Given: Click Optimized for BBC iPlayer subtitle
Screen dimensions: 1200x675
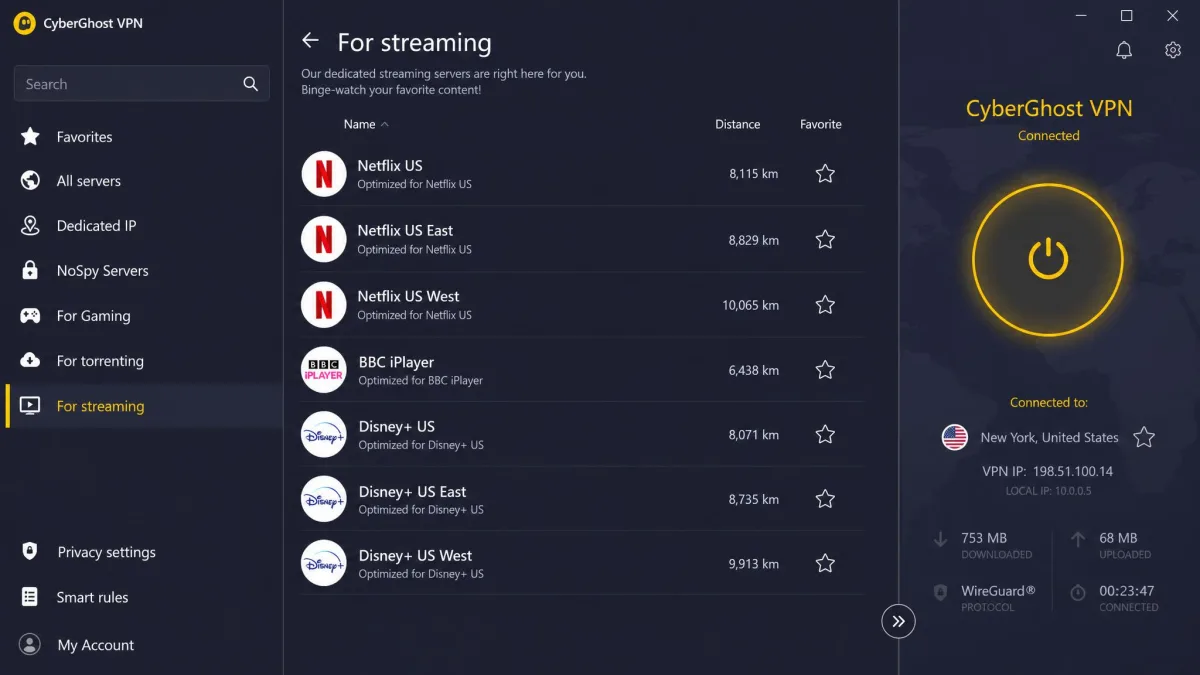Looking at the screenshot, I should click(x=420, y=381).
